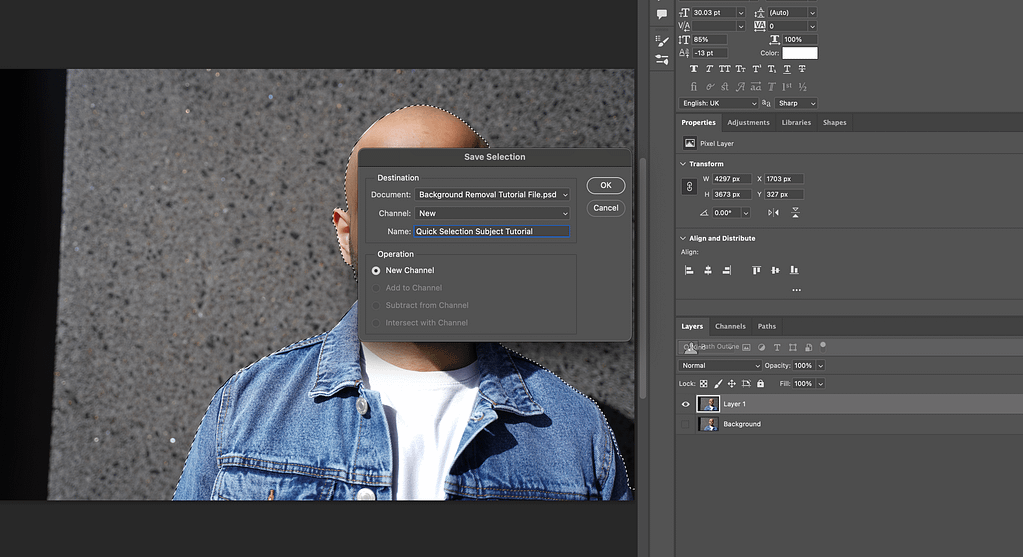Click the white text Color swatch
Image resolution: width=1023 pixels, height=557 pixels.
click(799, 53)
